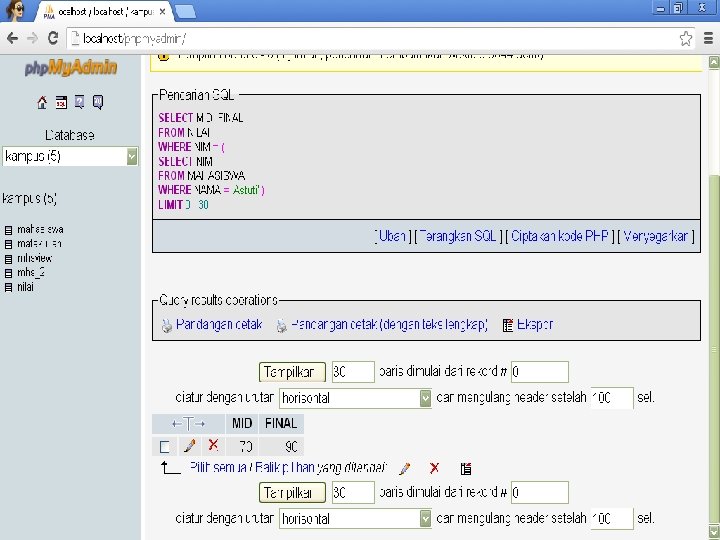Open the phpMyAdmin documentation icon

[x=79, y=102]
